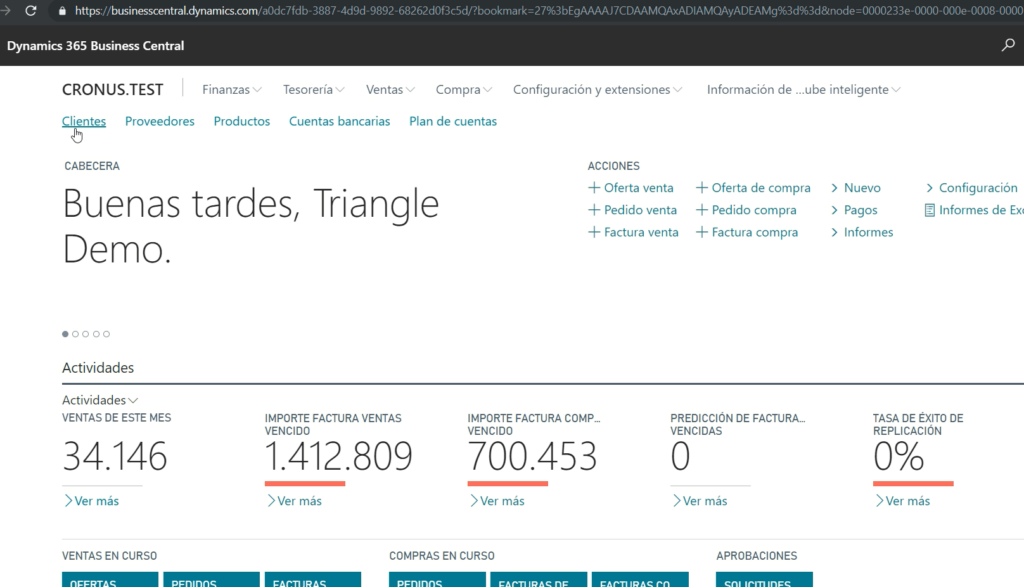Image resolution: width=1024 pixels, height=587 pixels.
Task: Reload the page with browser refresh icon
Action: tap(31, 11)
